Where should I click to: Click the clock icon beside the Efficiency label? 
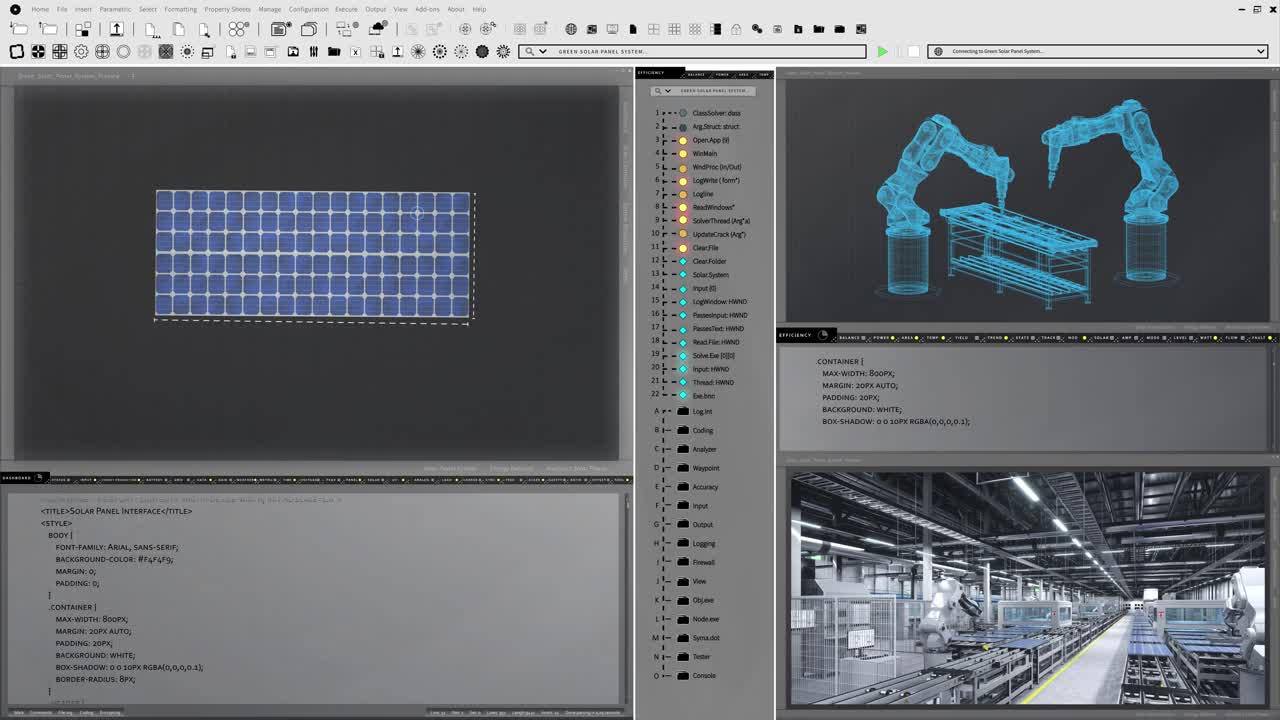(x=824, y=336)
